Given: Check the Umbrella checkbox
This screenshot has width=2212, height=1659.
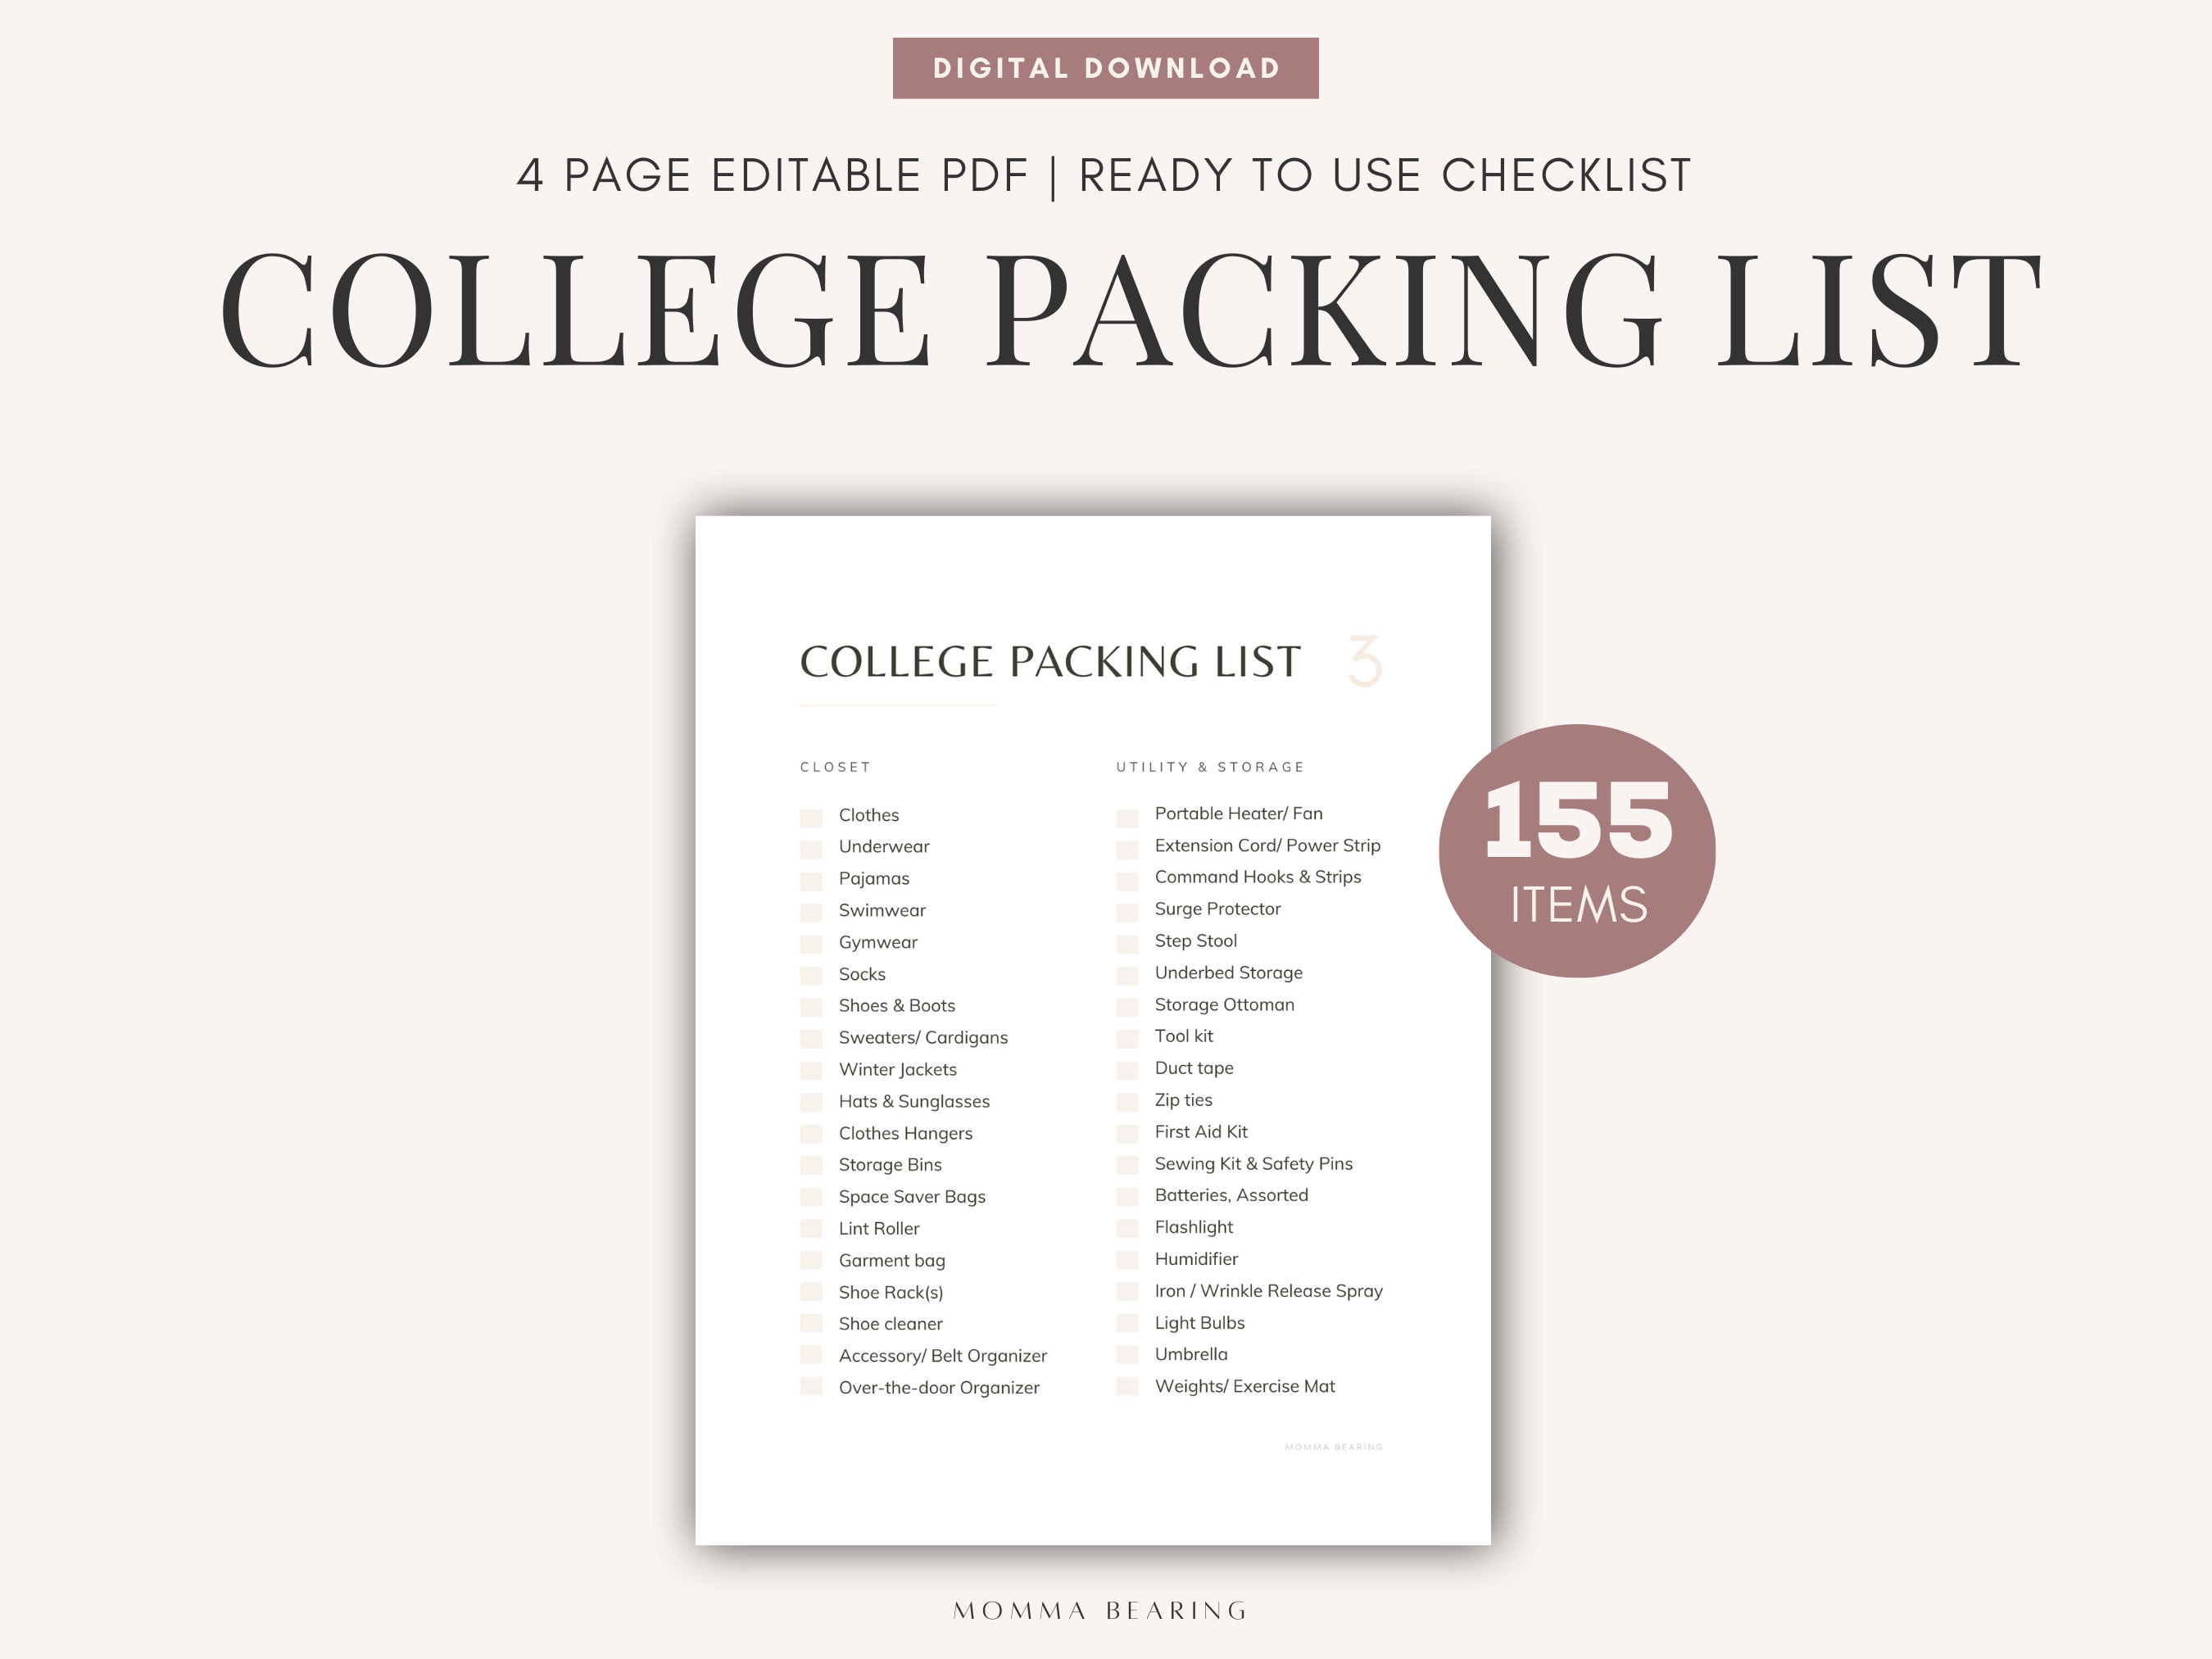Looking at the screenshot, I should coord(1127,1355).
